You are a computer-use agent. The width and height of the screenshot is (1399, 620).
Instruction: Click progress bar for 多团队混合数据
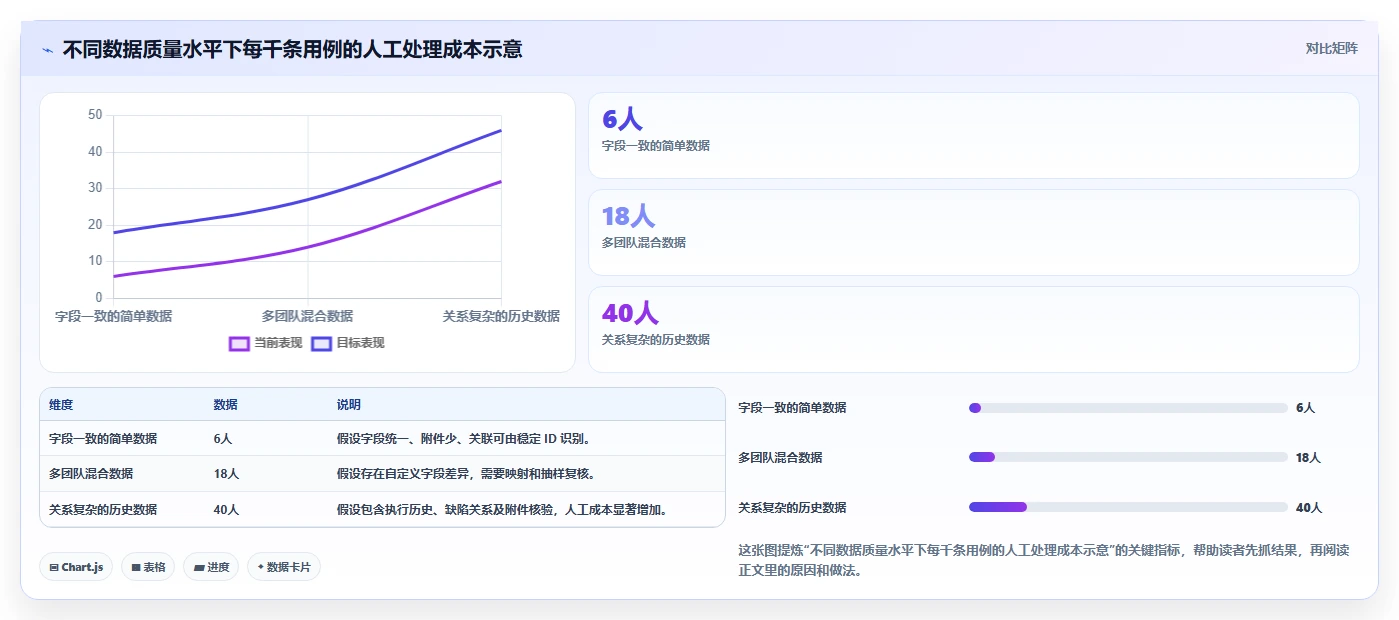pos(1128,457)
